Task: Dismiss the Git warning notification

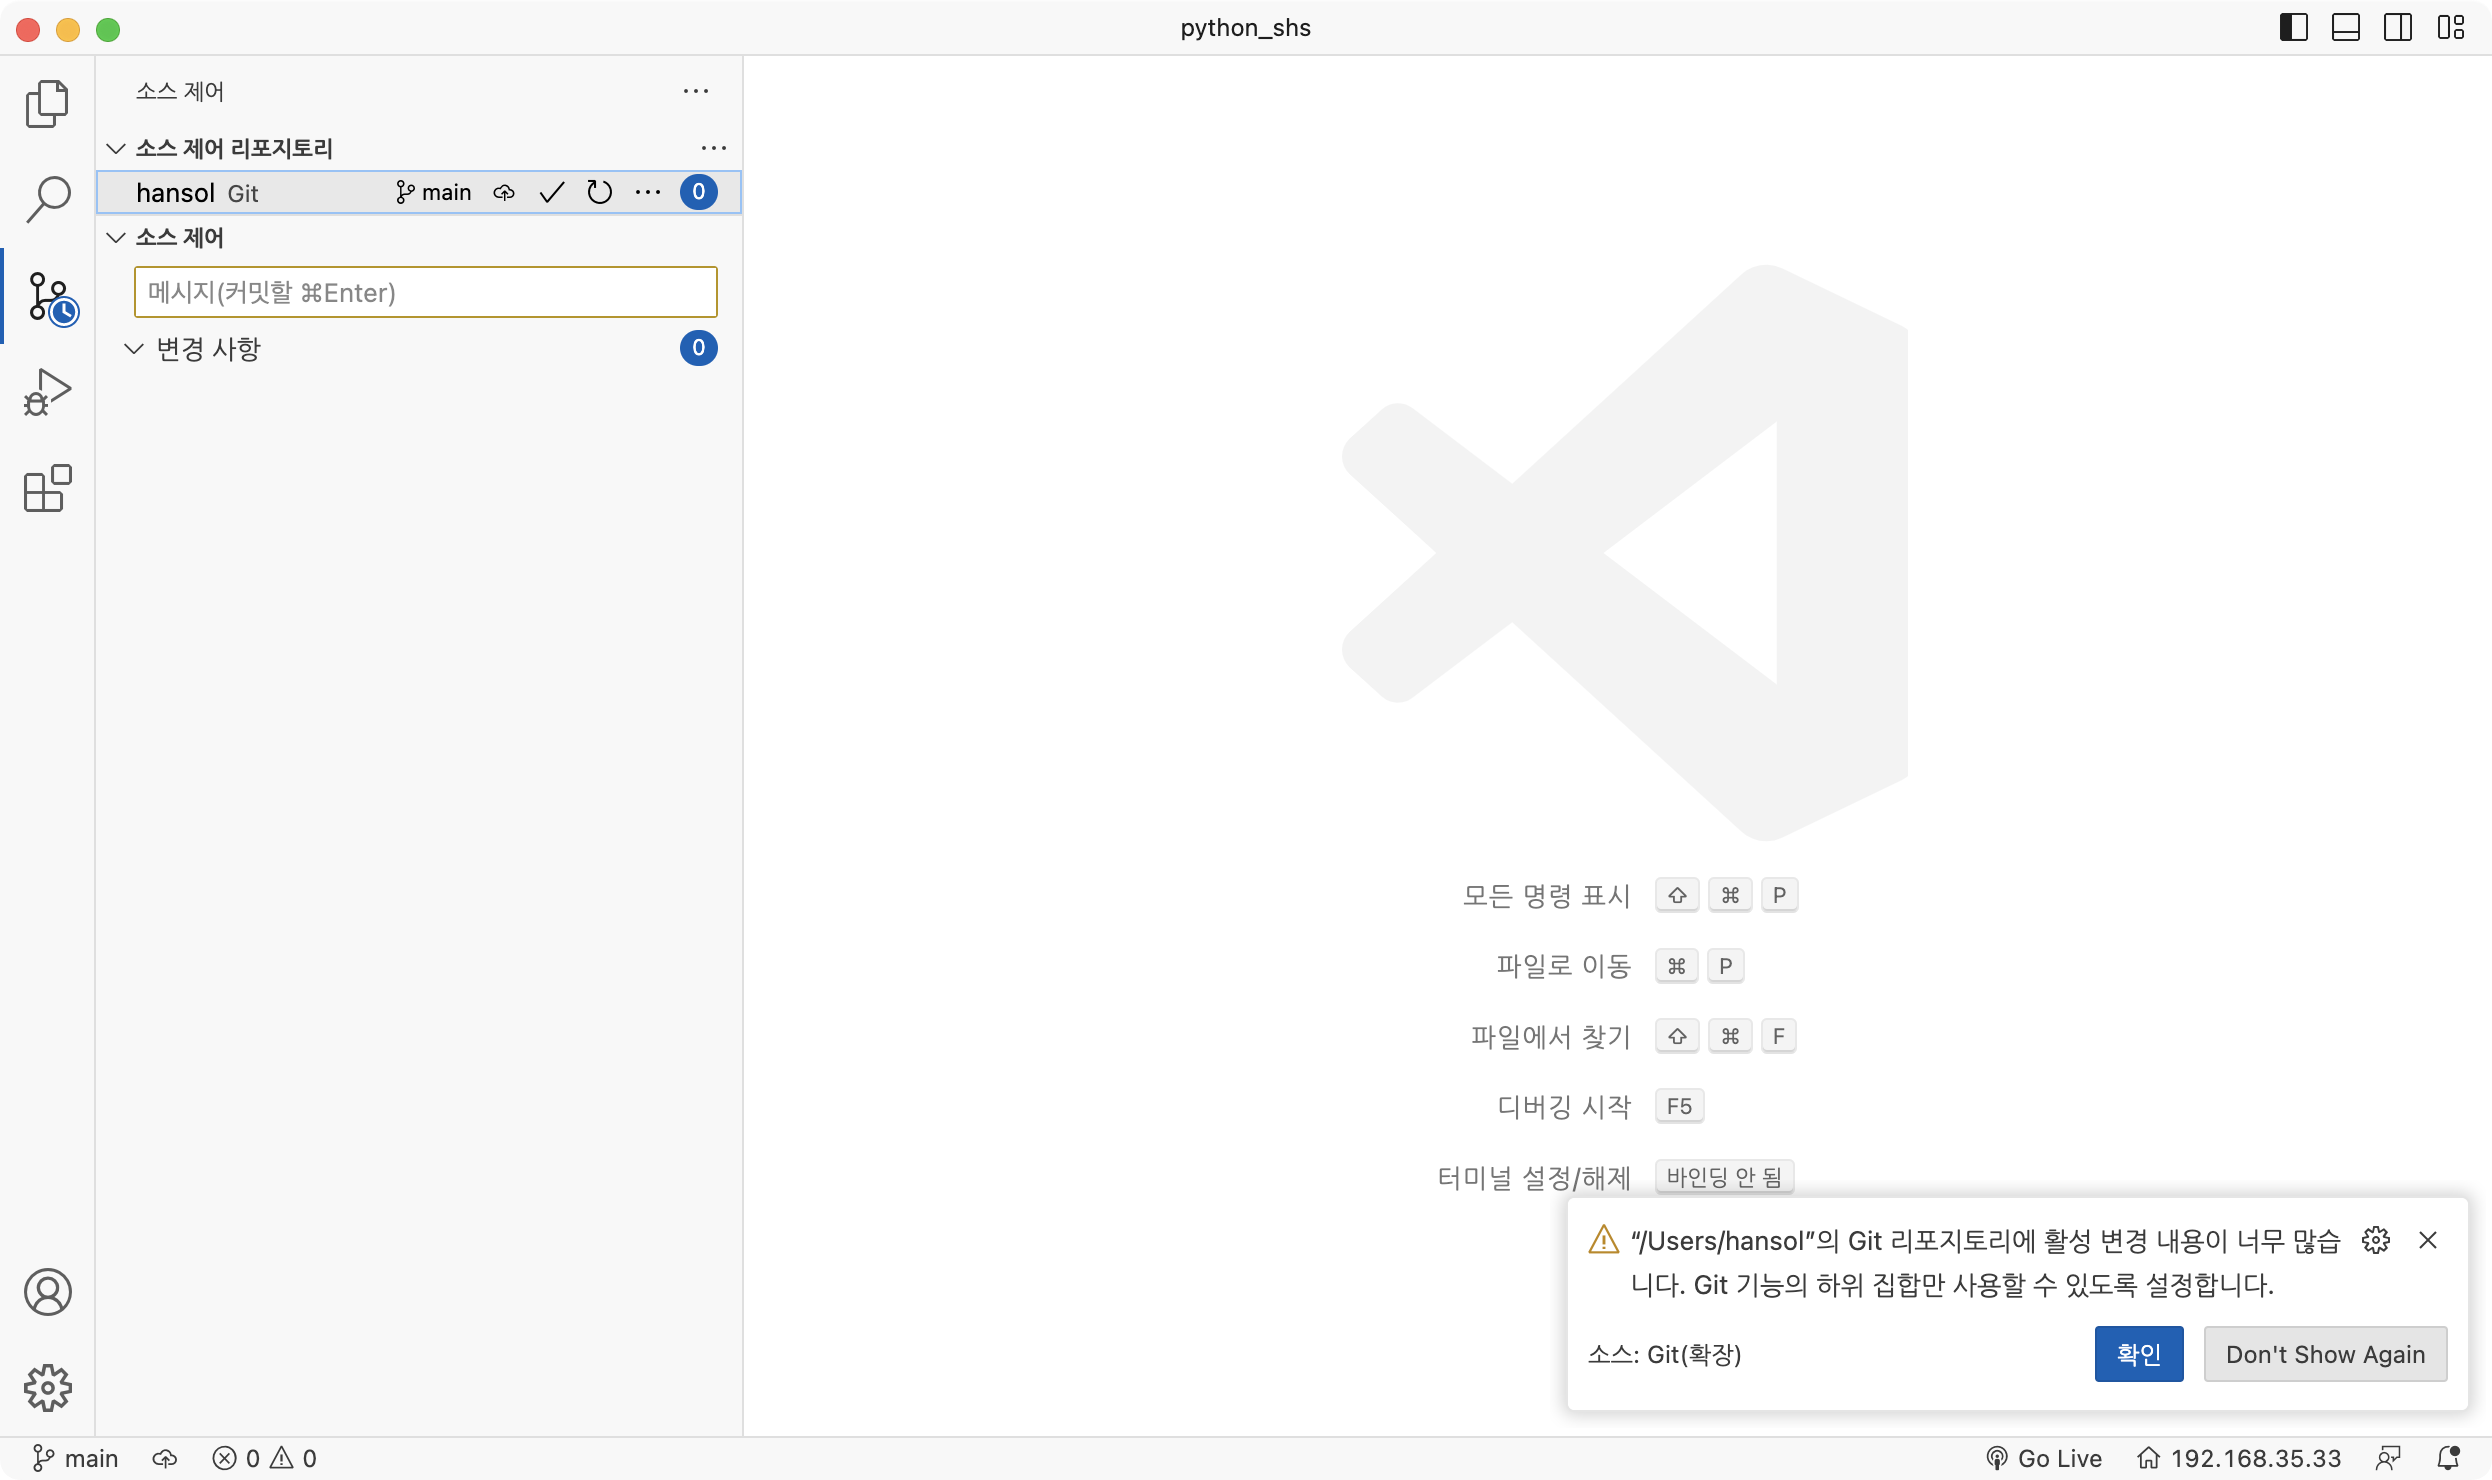Action: point(2428,1240)
